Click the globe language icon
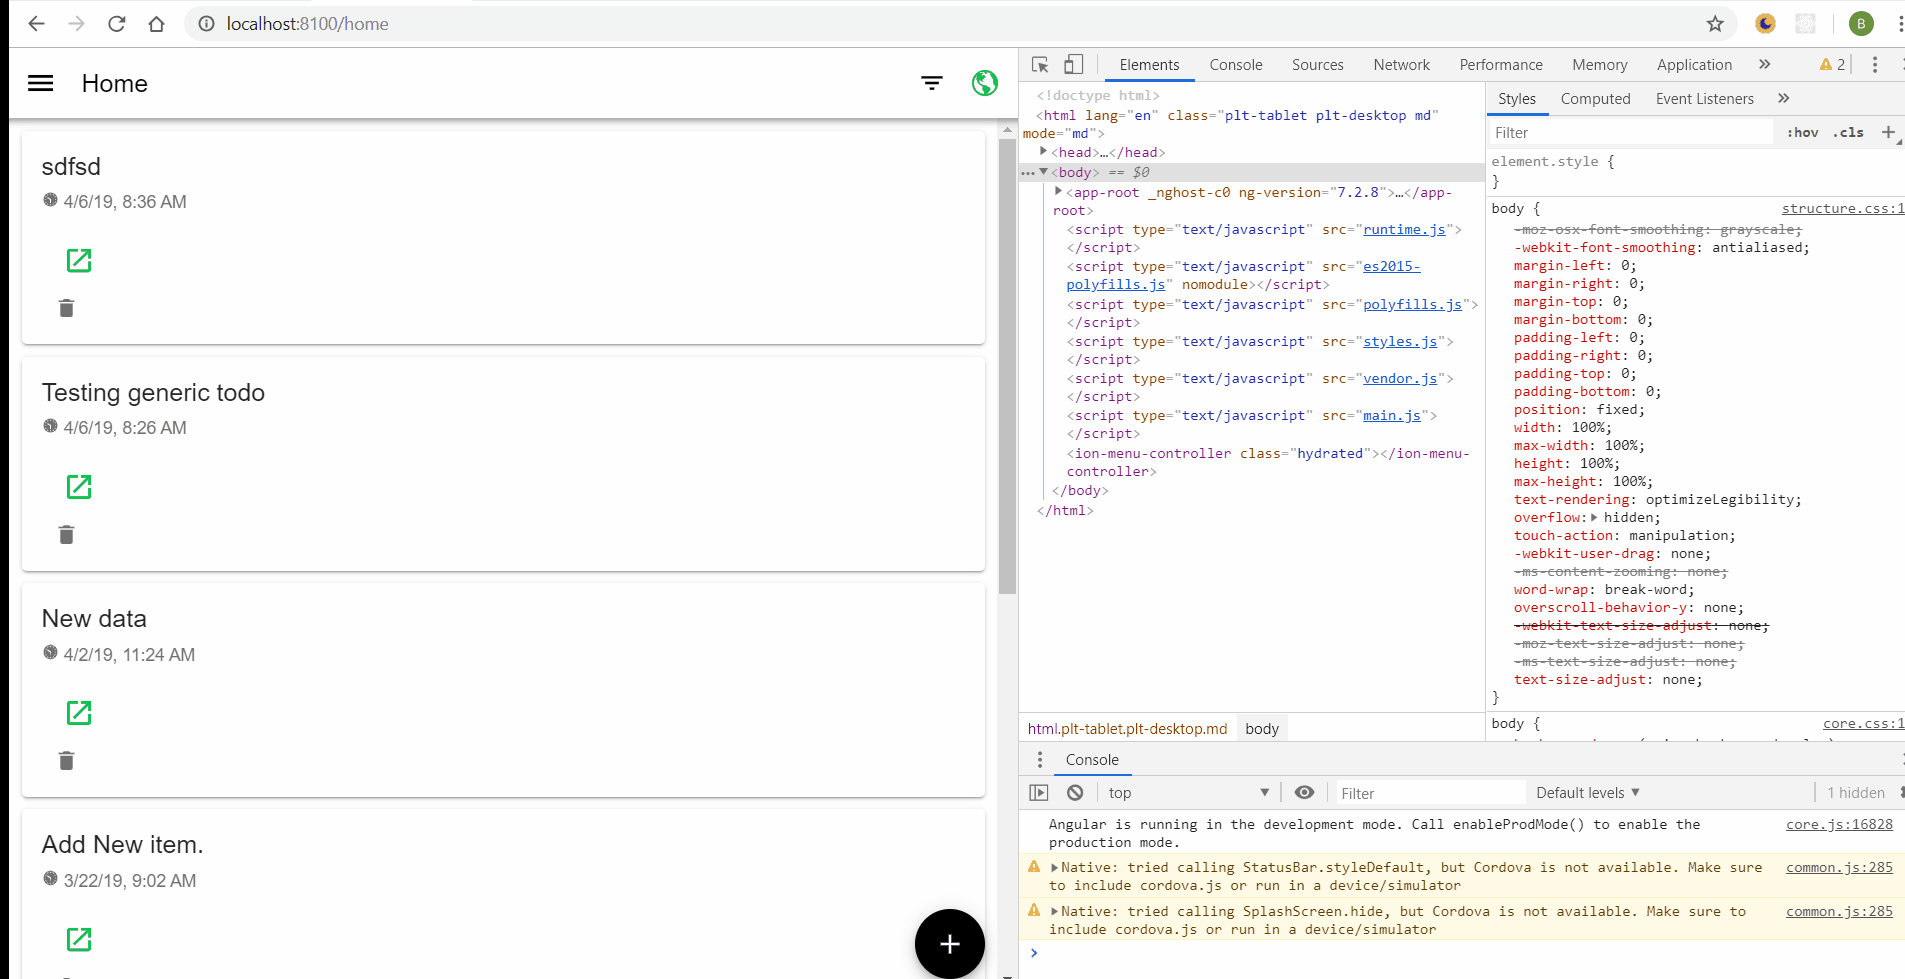The width and height of the screenshot is (1905, 979). click(985, 83)
